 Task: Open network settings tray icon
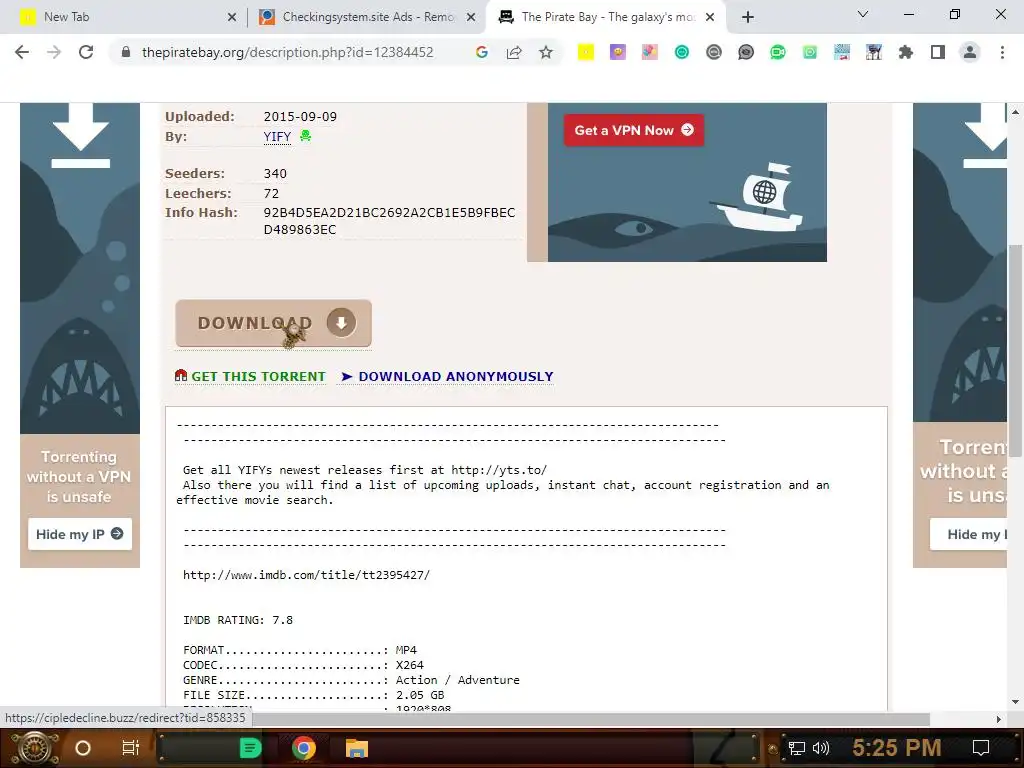[x=796, y=748]
